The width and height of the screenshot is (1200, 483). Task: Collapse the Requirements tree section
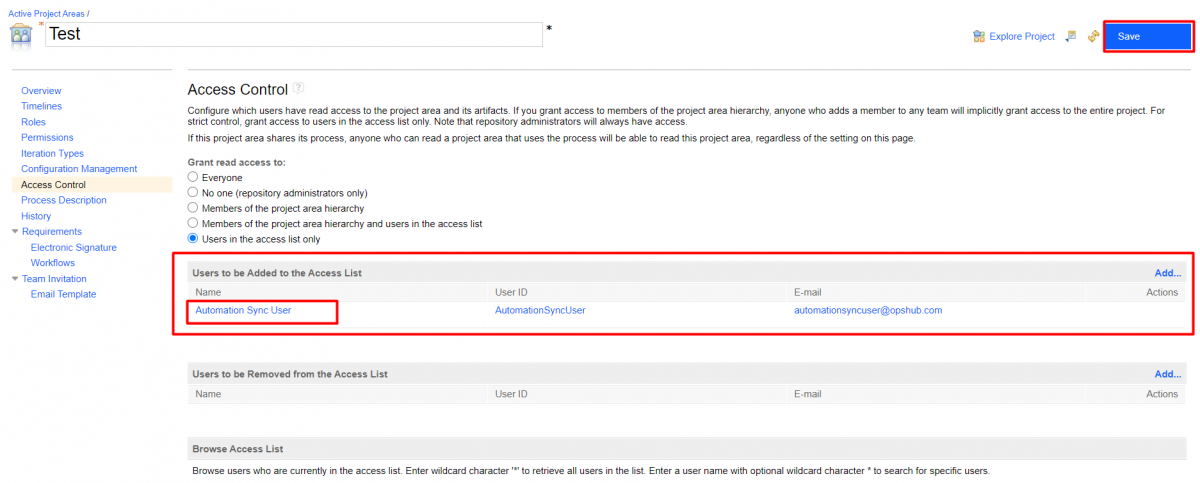click(x=14, y=232)
